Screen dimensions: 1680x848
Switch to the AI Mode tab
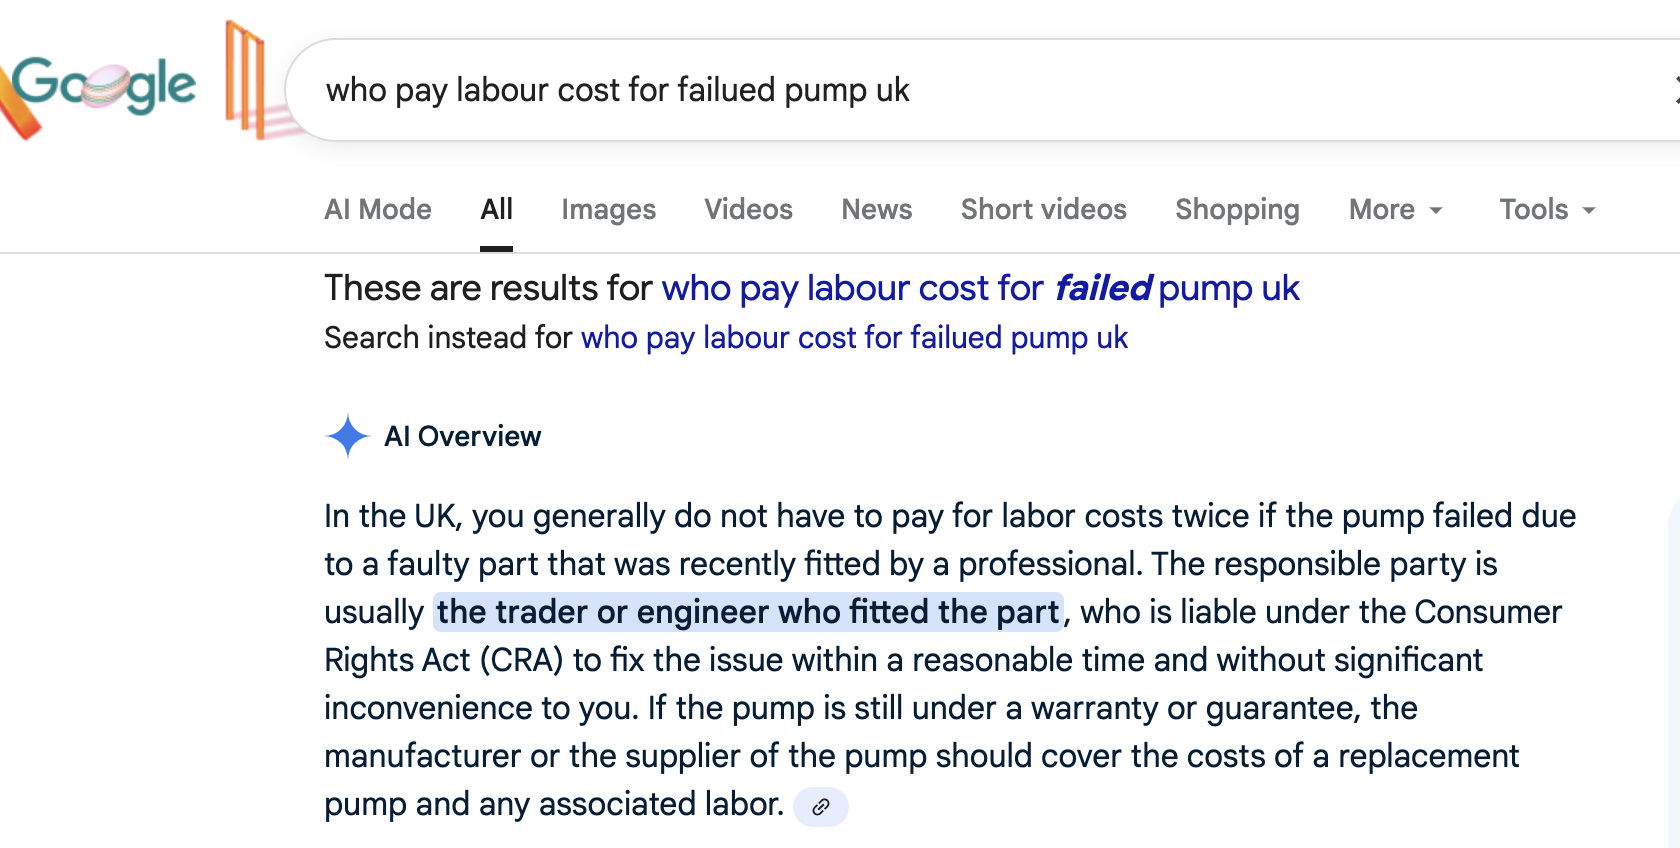(x=378, y=210)
